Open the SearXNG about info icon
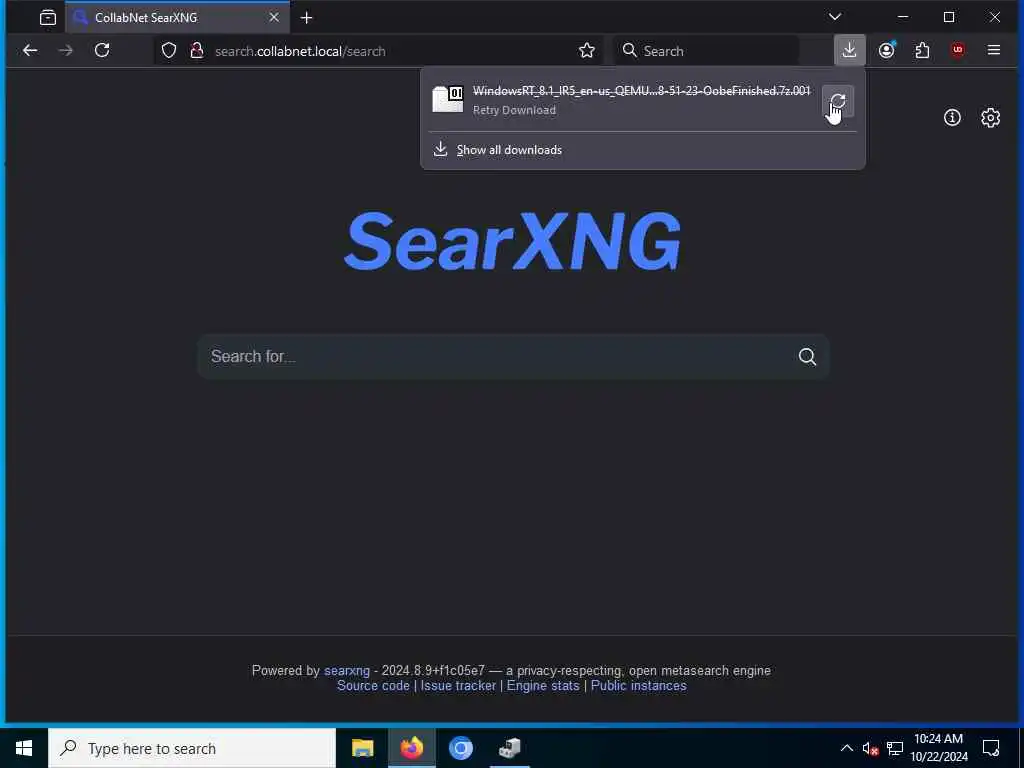Viewport: 1024px width, 768px height. (952, 118)
